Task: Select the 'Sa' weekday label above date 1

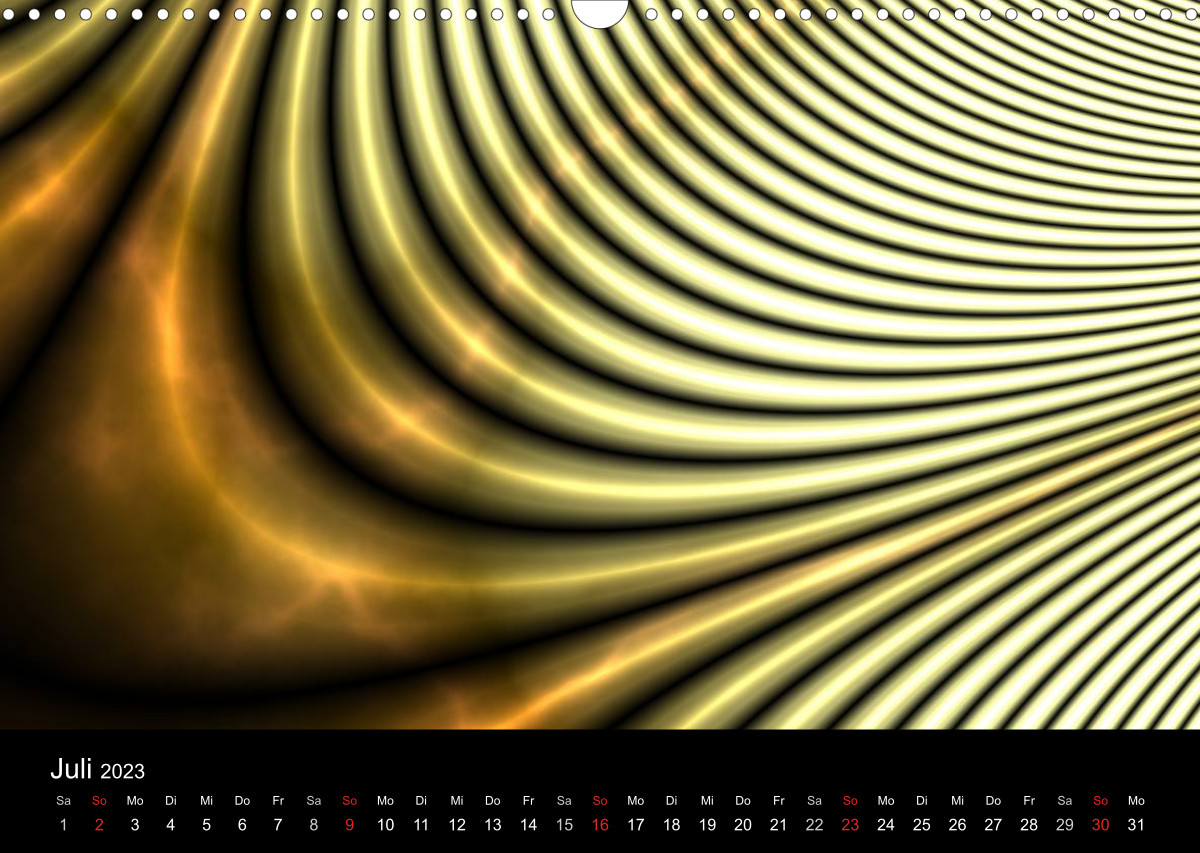Action: coord(63,800)
